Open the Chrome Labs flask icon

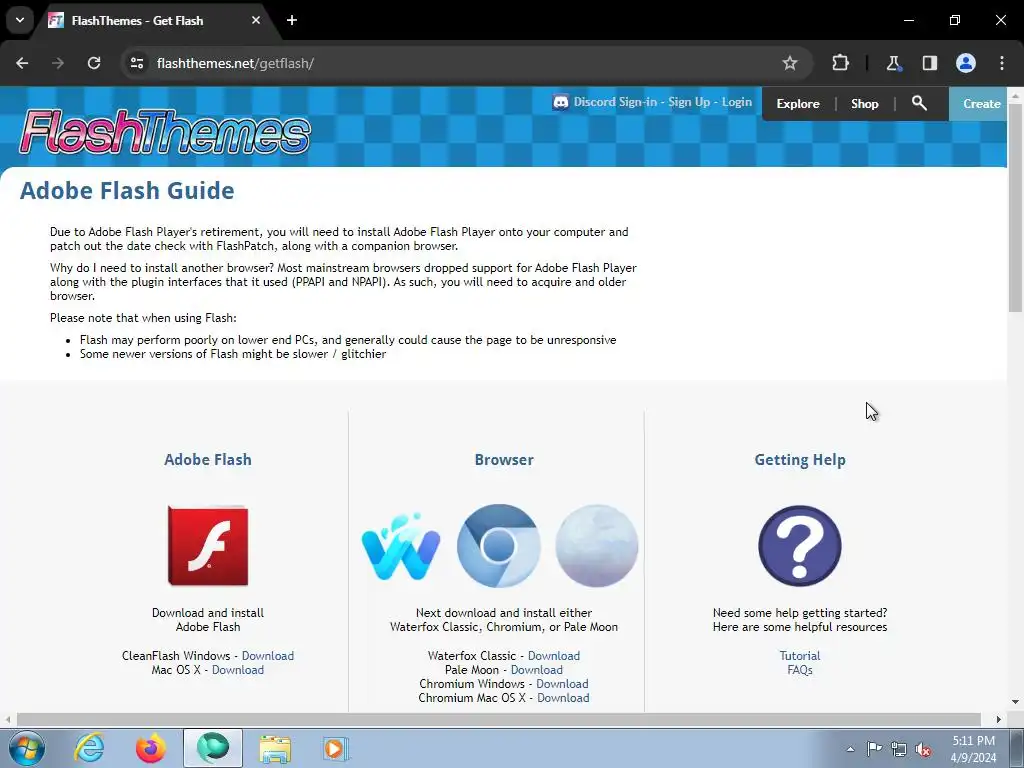pos(893,63)
